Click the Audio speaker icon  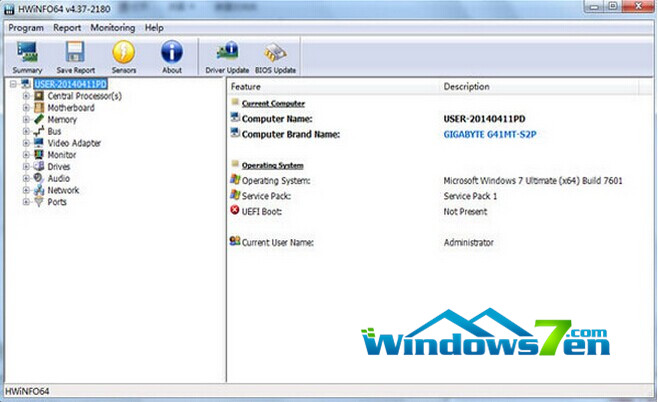pyautogui.click(x=39, y=178)
